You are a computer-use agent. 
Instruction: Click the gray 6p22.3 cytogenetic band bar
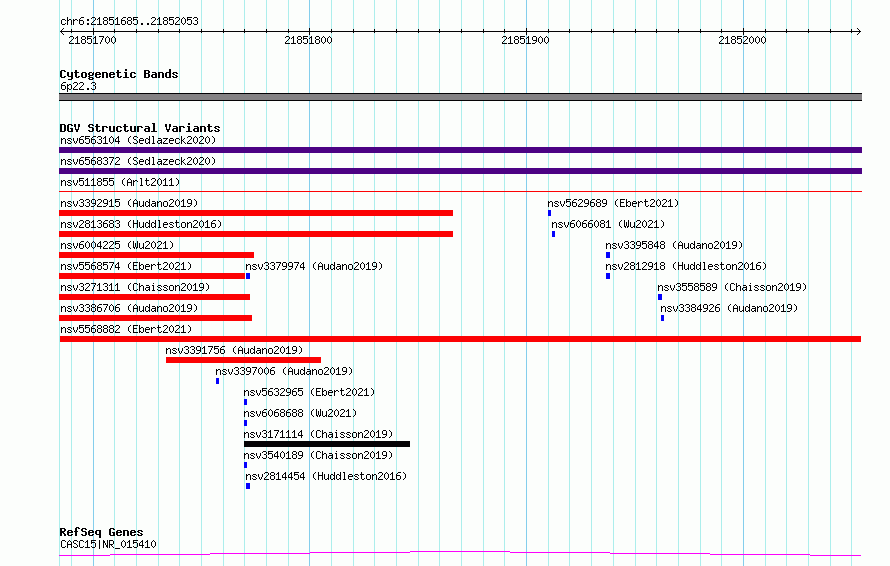tap(460, 97)
